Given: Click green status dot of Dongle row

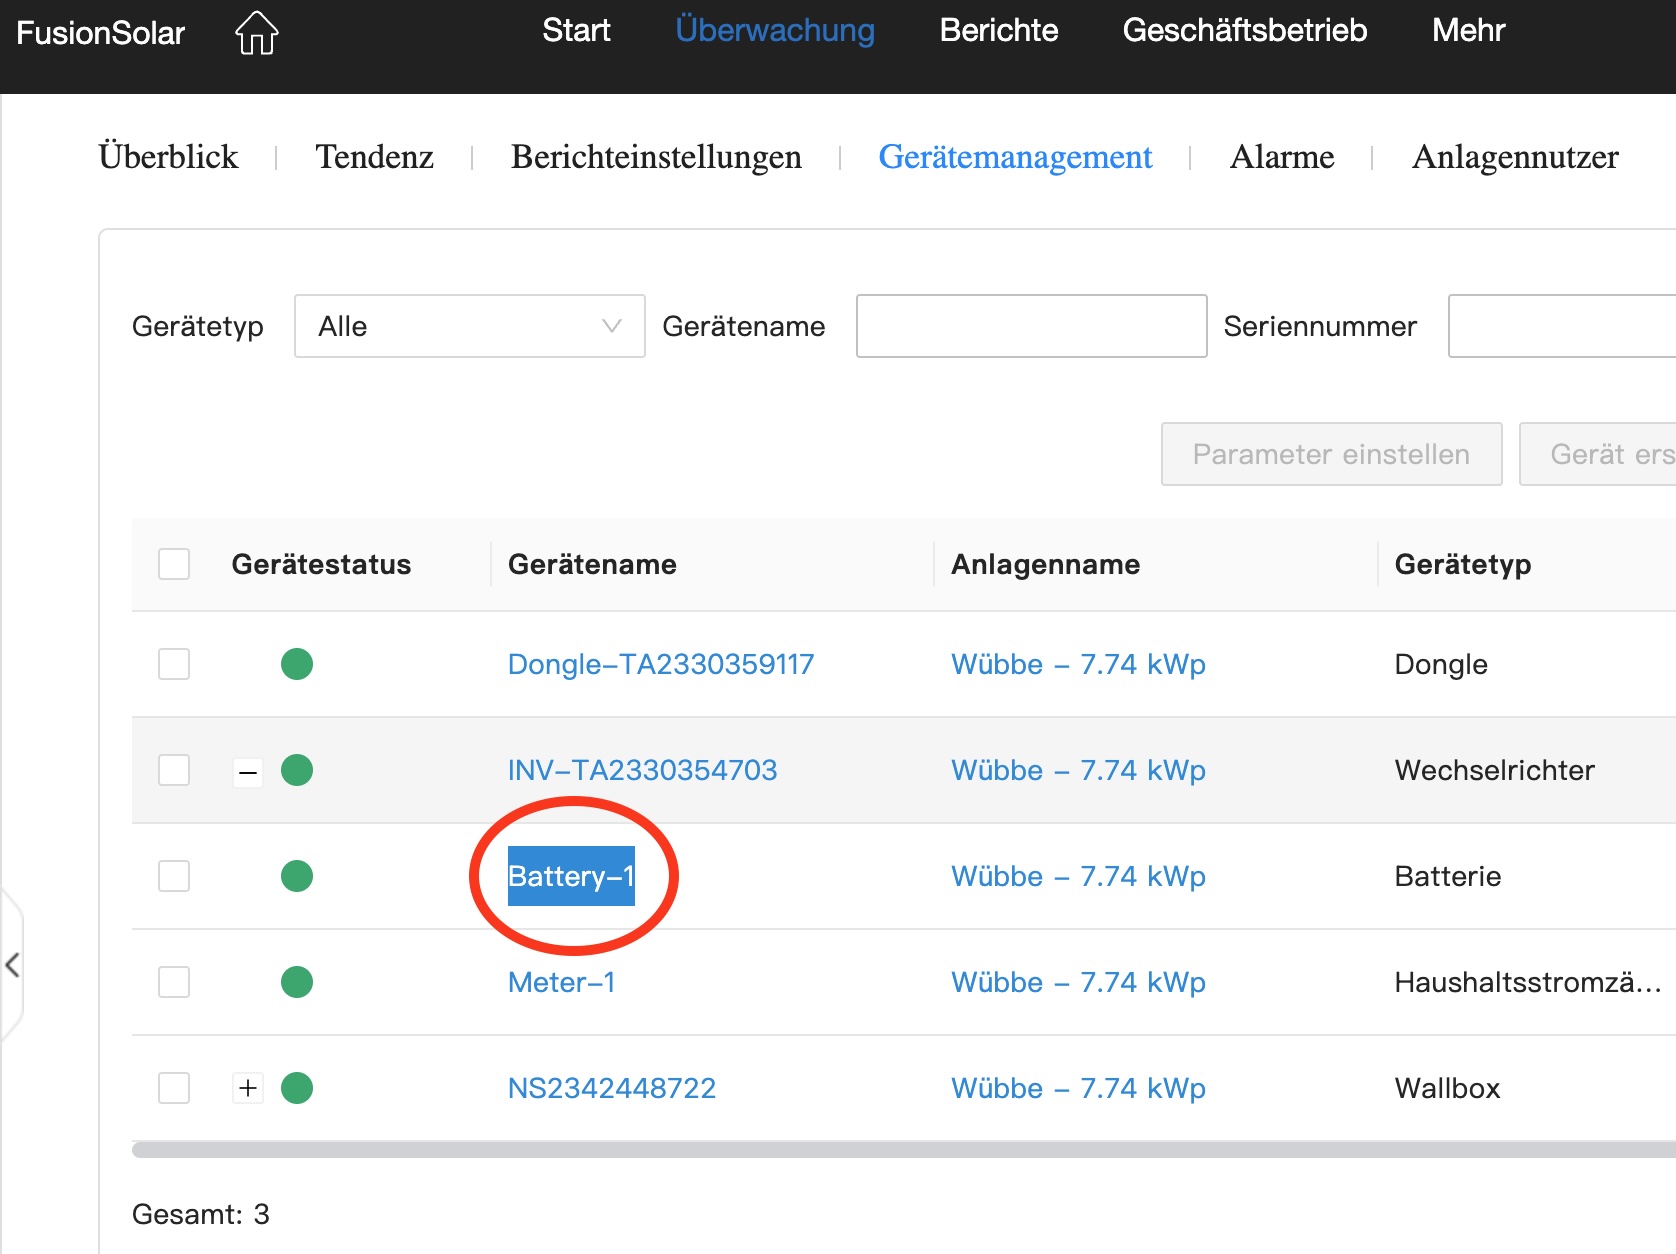Looking at the screenshot, I should pos(297,664).
